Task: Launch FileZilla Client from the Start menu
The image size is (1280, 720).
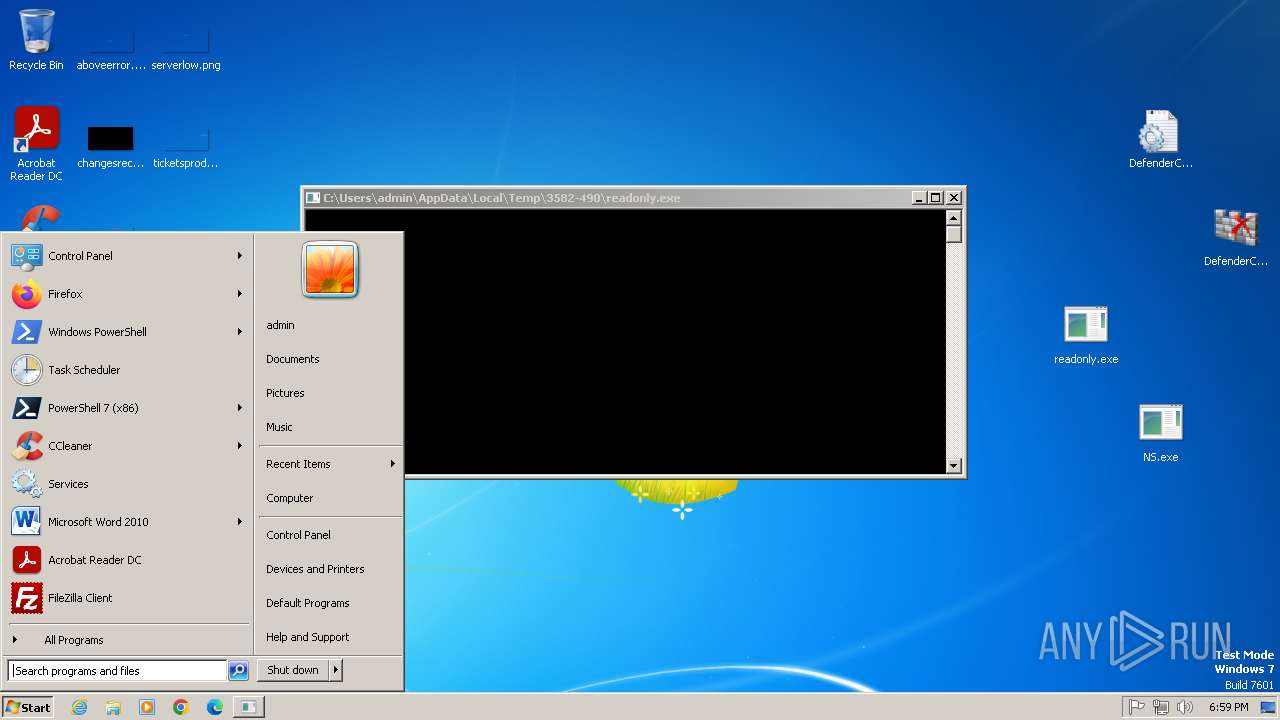Action: point(128,598)
